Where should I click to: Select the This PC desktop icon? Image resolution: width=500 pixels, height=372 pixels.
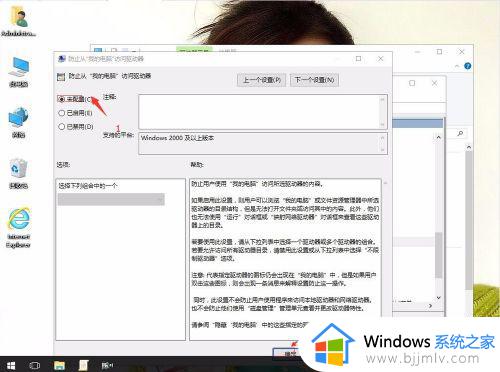point(19,71)
